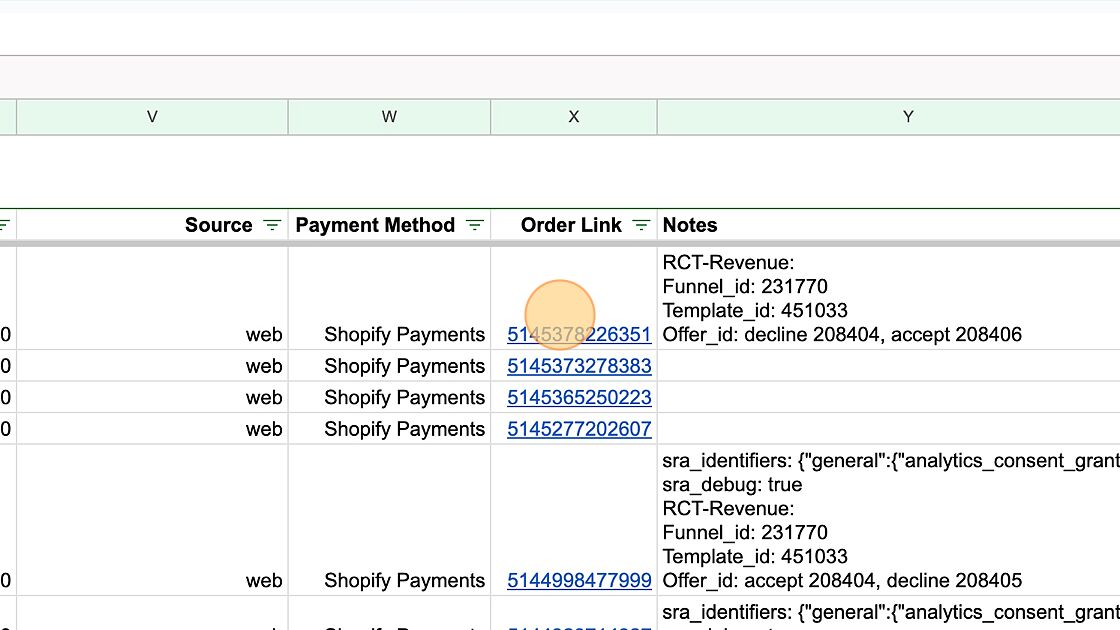Select the web cell beside link 5145277202607
Screen dimensions: 1120x630
(264, 429)
